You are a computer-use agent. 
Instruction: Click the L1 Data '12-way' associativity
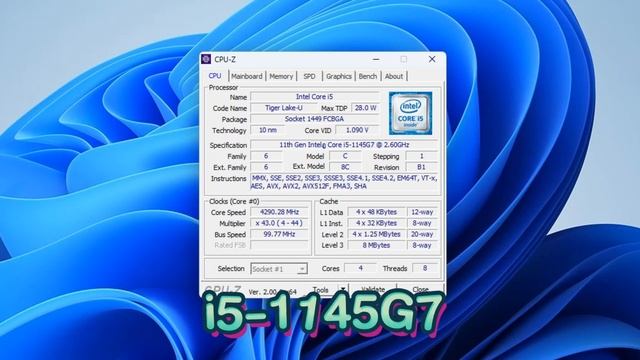click(422, 212)
